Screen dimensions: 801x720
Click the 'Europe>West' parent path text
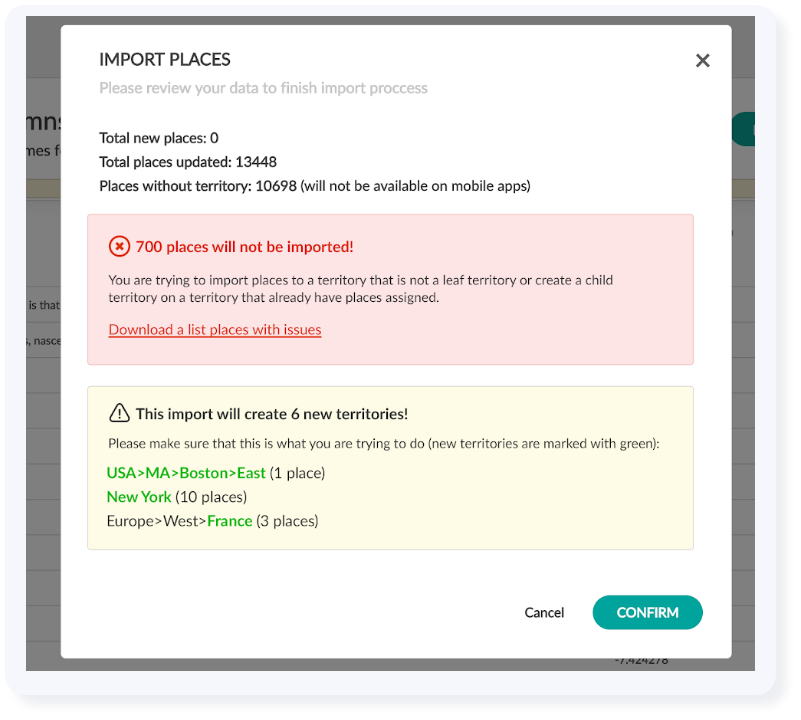click(156, 521)
